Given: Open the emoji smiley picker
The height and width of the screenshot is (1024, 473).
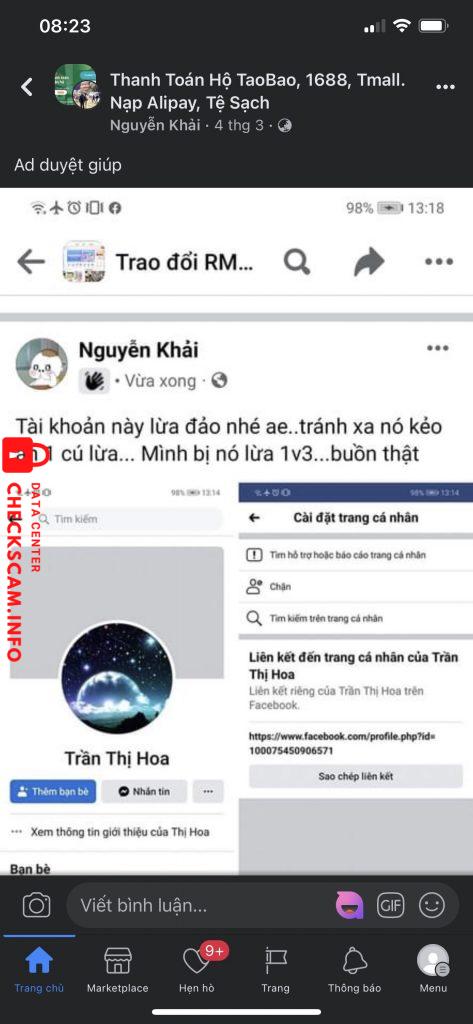Looking at the screenshot, I should (x=432, y=905).
